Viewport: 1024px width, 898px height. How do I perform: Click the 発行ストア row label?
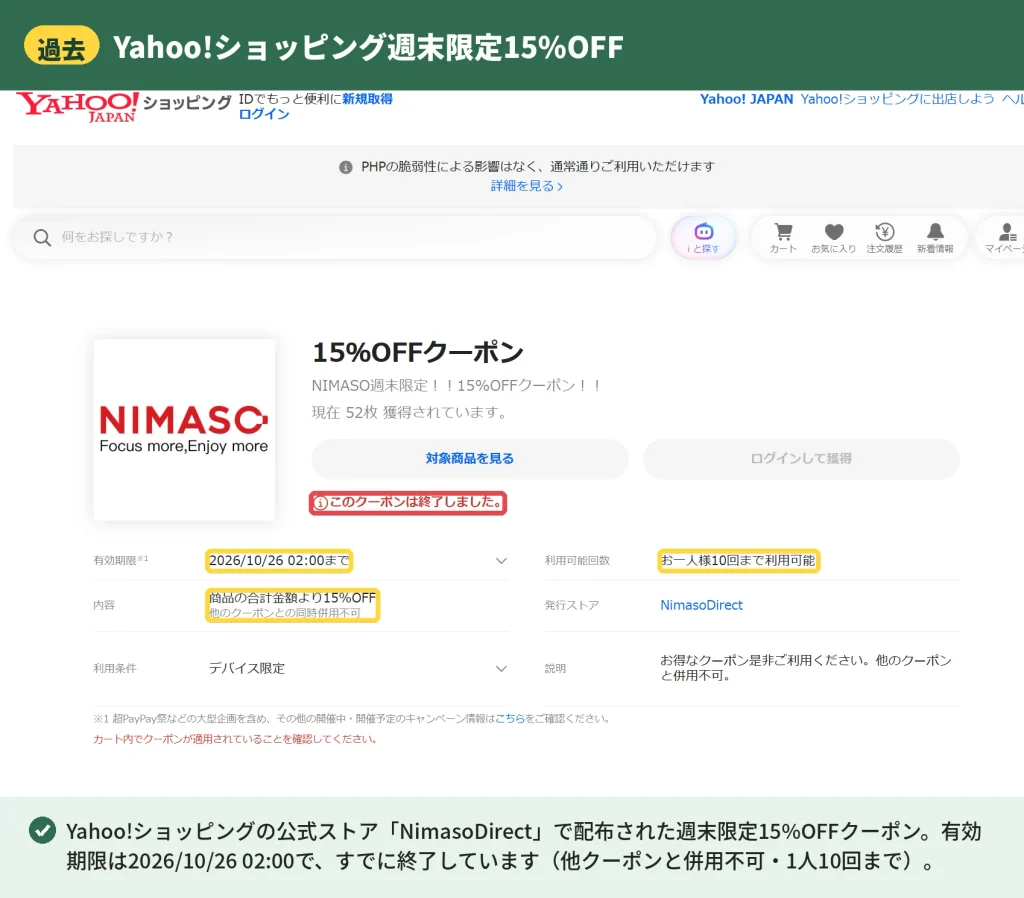pyautogui.click(x=571, y=605)
